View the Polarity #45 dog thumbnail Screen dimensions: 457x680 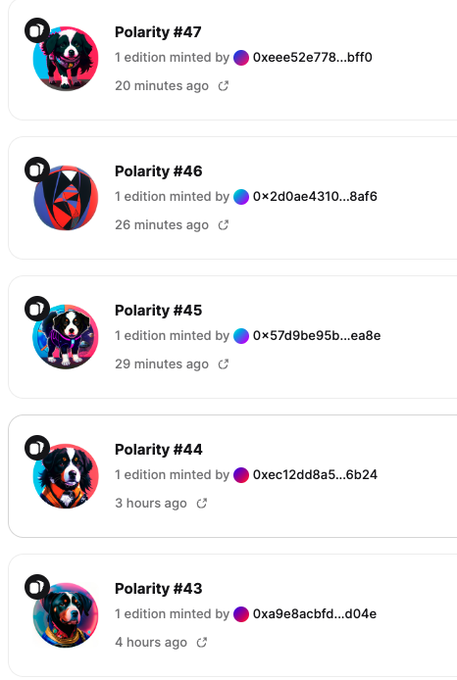pos(66,337)
